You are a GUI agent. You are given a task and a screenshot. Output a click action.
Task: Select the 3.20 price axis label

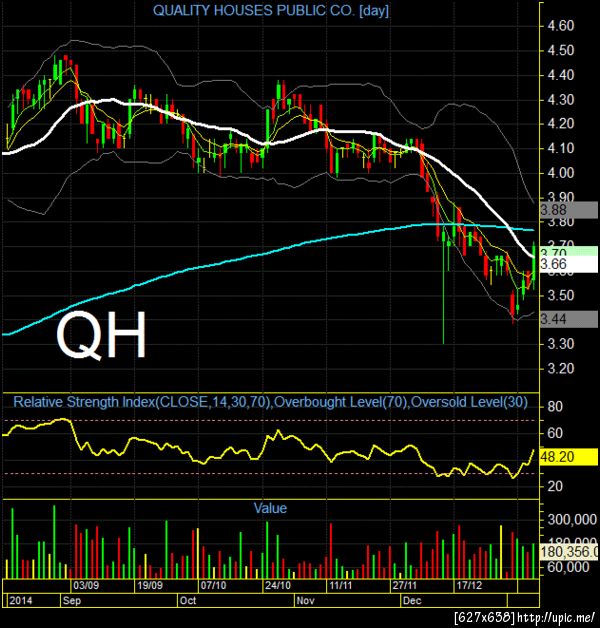point(561,368)
